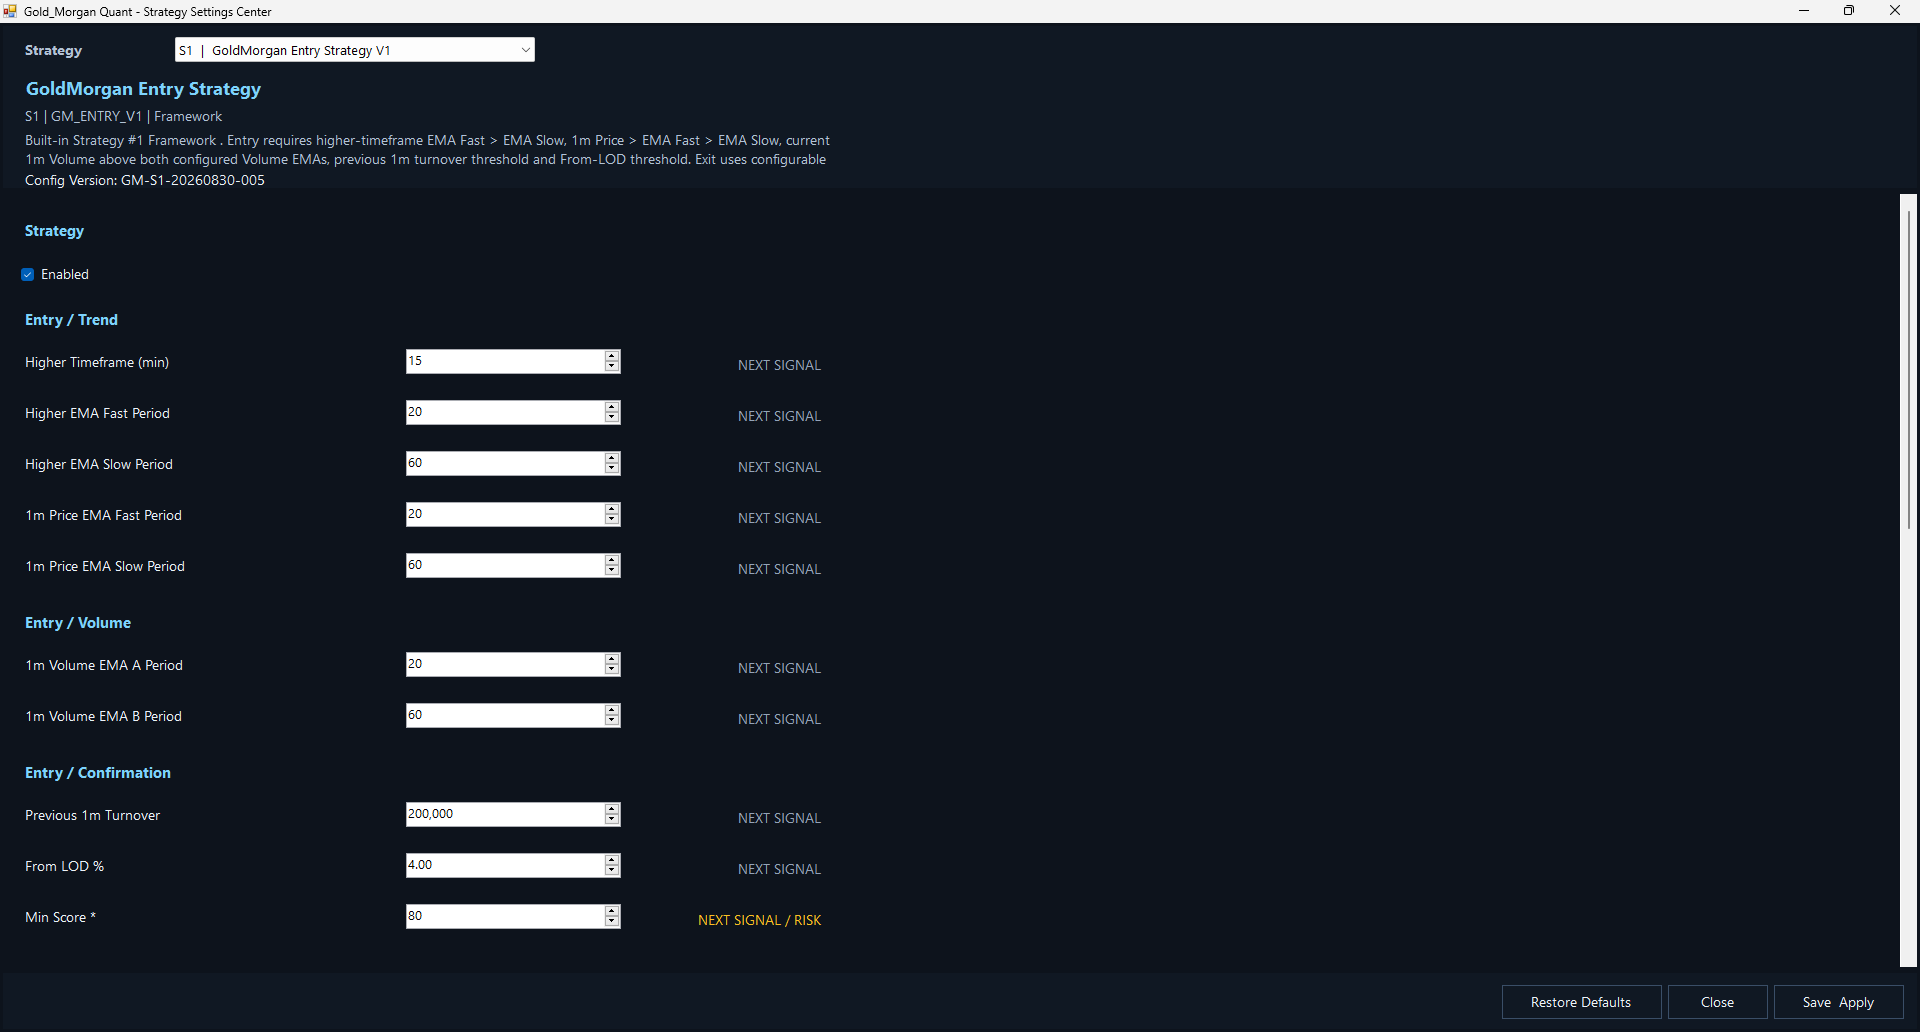Click Save Apply button

point(1838,1002)
